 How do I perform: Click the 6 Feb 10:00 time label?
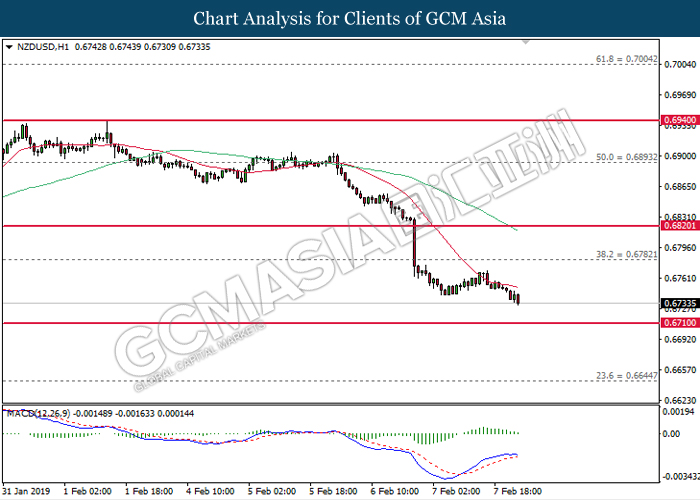(x=395, y=491)
